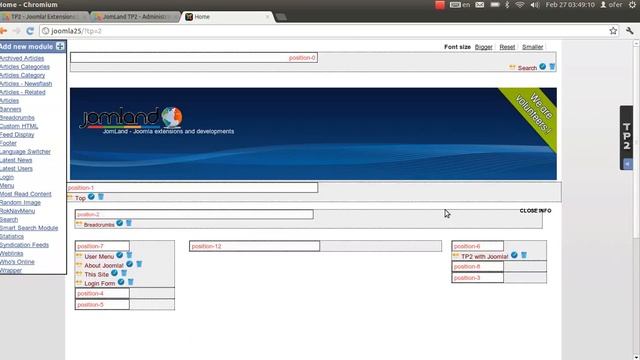Open the ofer user menu
The height and width of the screenshot is (360, 640).
[x=611, y=5]
